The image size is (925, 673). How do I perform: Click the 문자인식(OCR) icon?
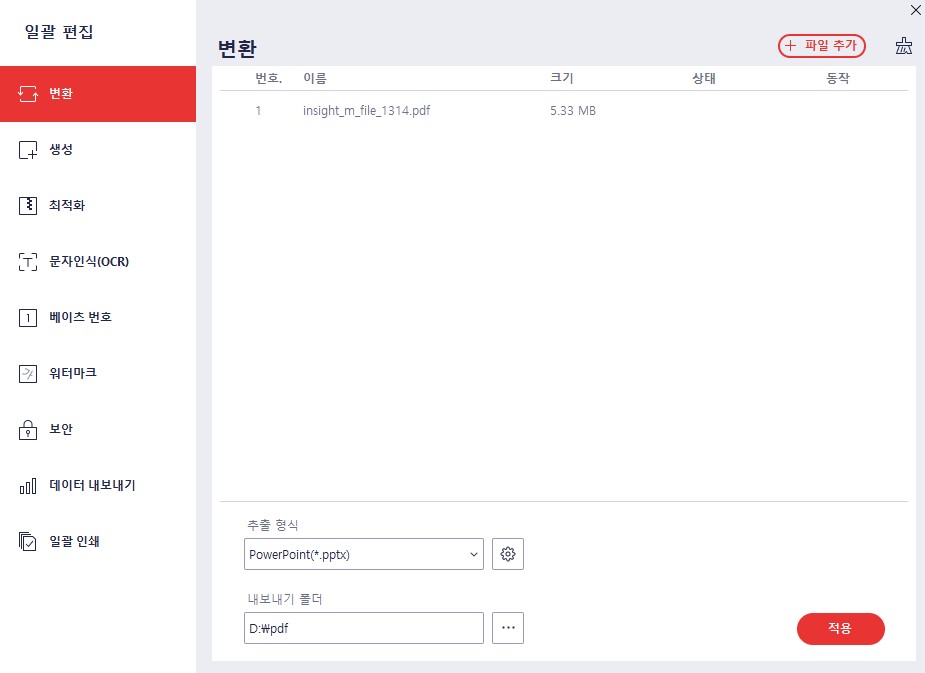click(x=28, y=262)
